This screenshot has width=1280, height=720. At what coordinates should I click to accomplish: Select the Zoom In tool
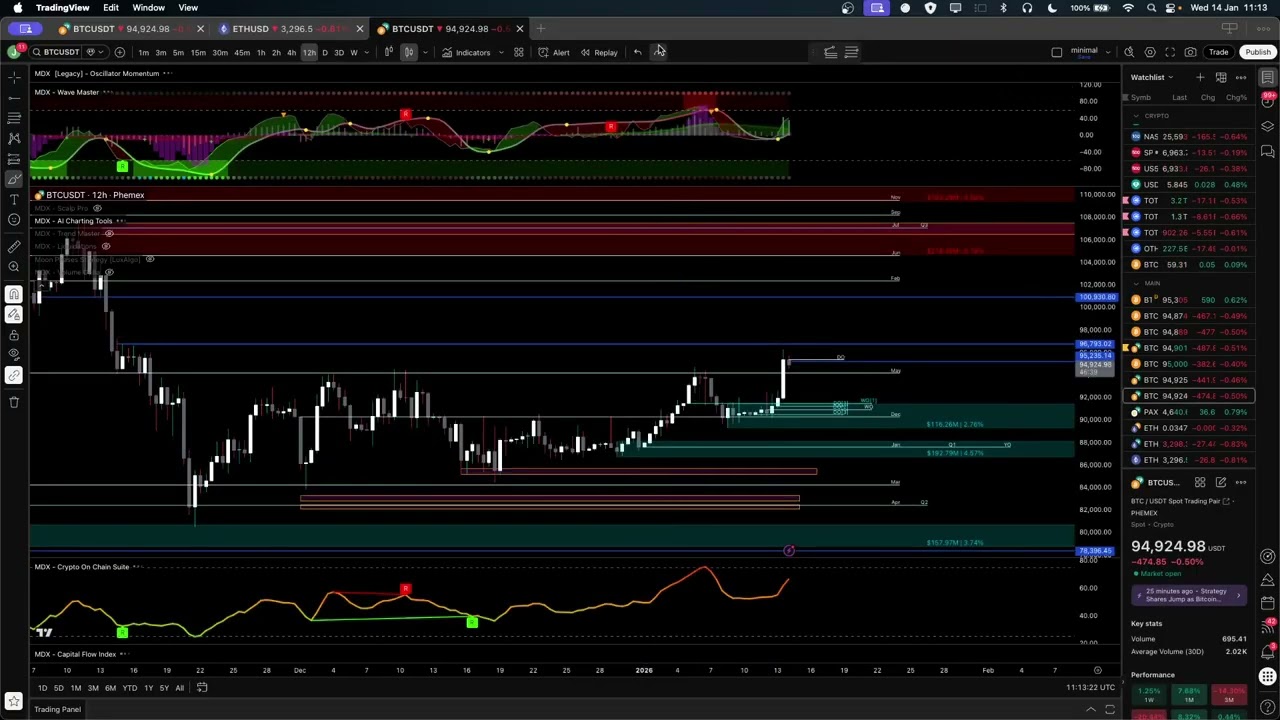click(14, 267)
